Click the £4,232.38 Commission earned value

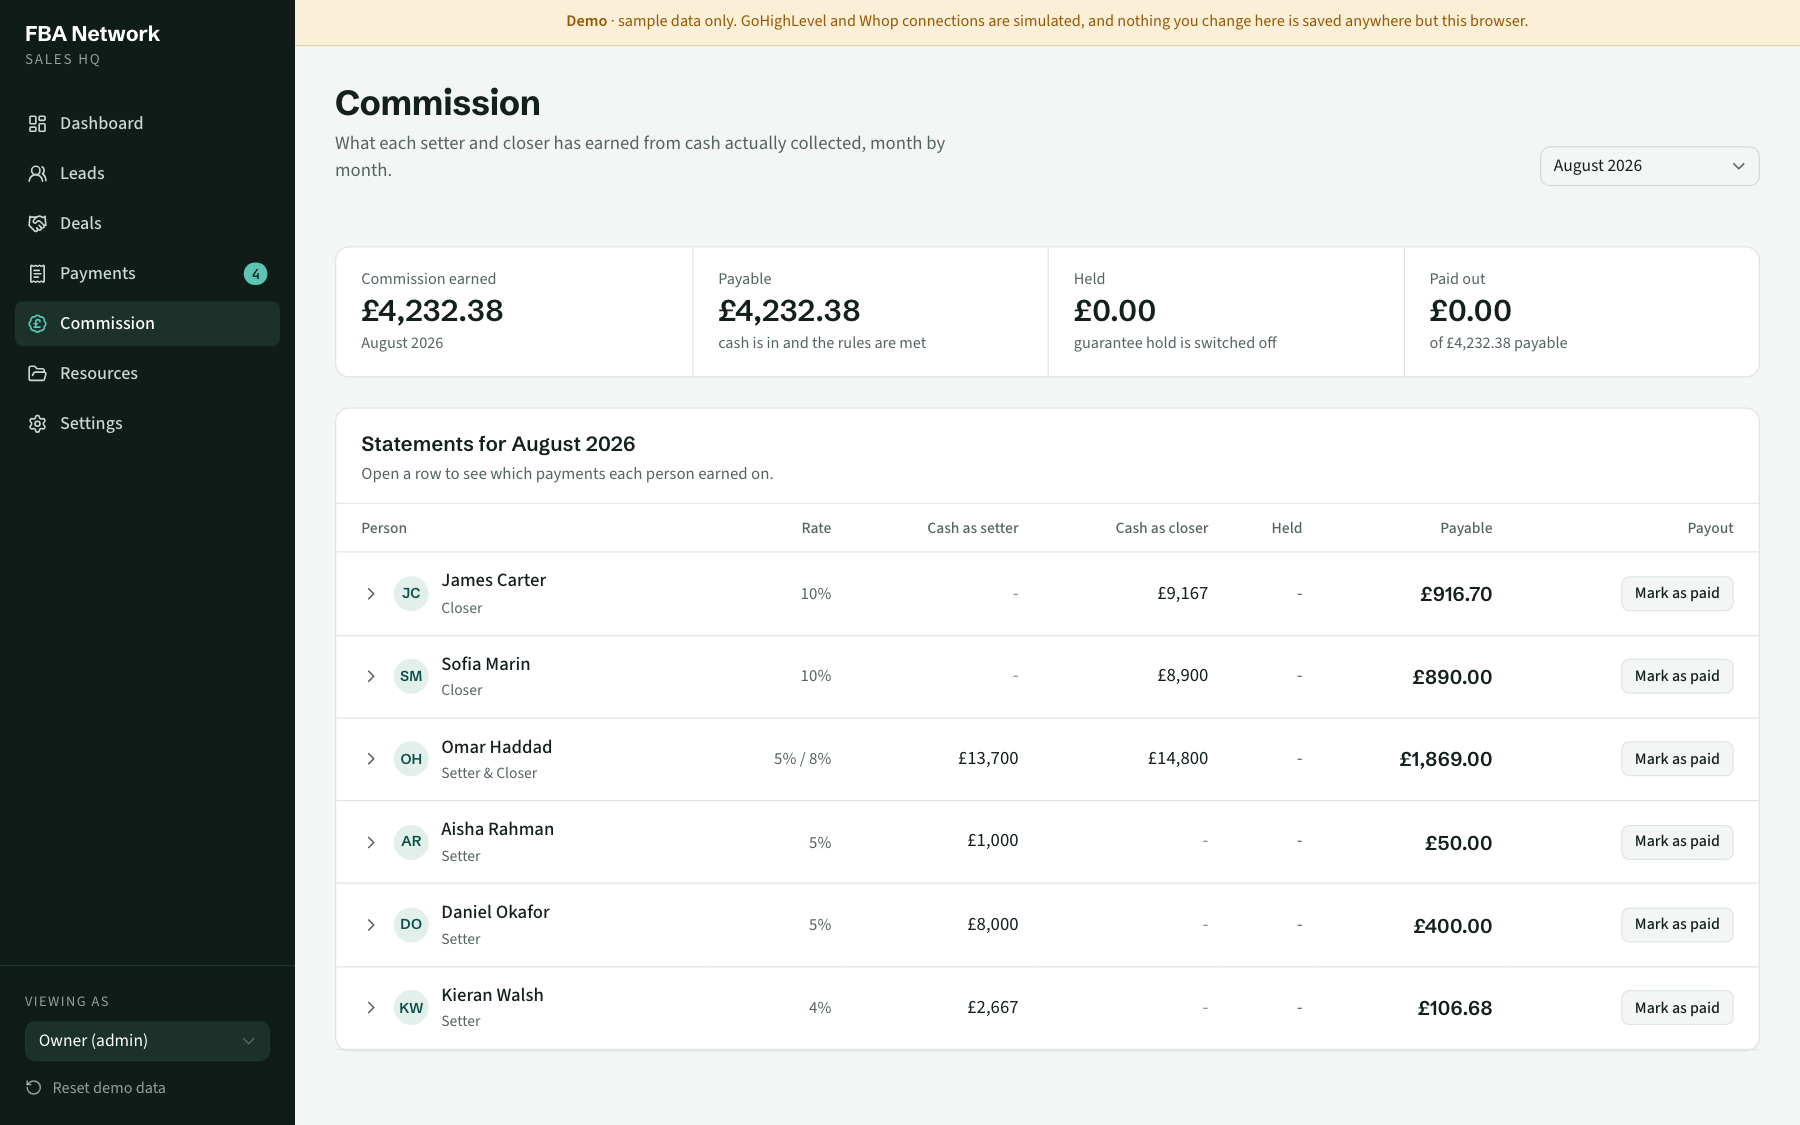click(432, 311)
